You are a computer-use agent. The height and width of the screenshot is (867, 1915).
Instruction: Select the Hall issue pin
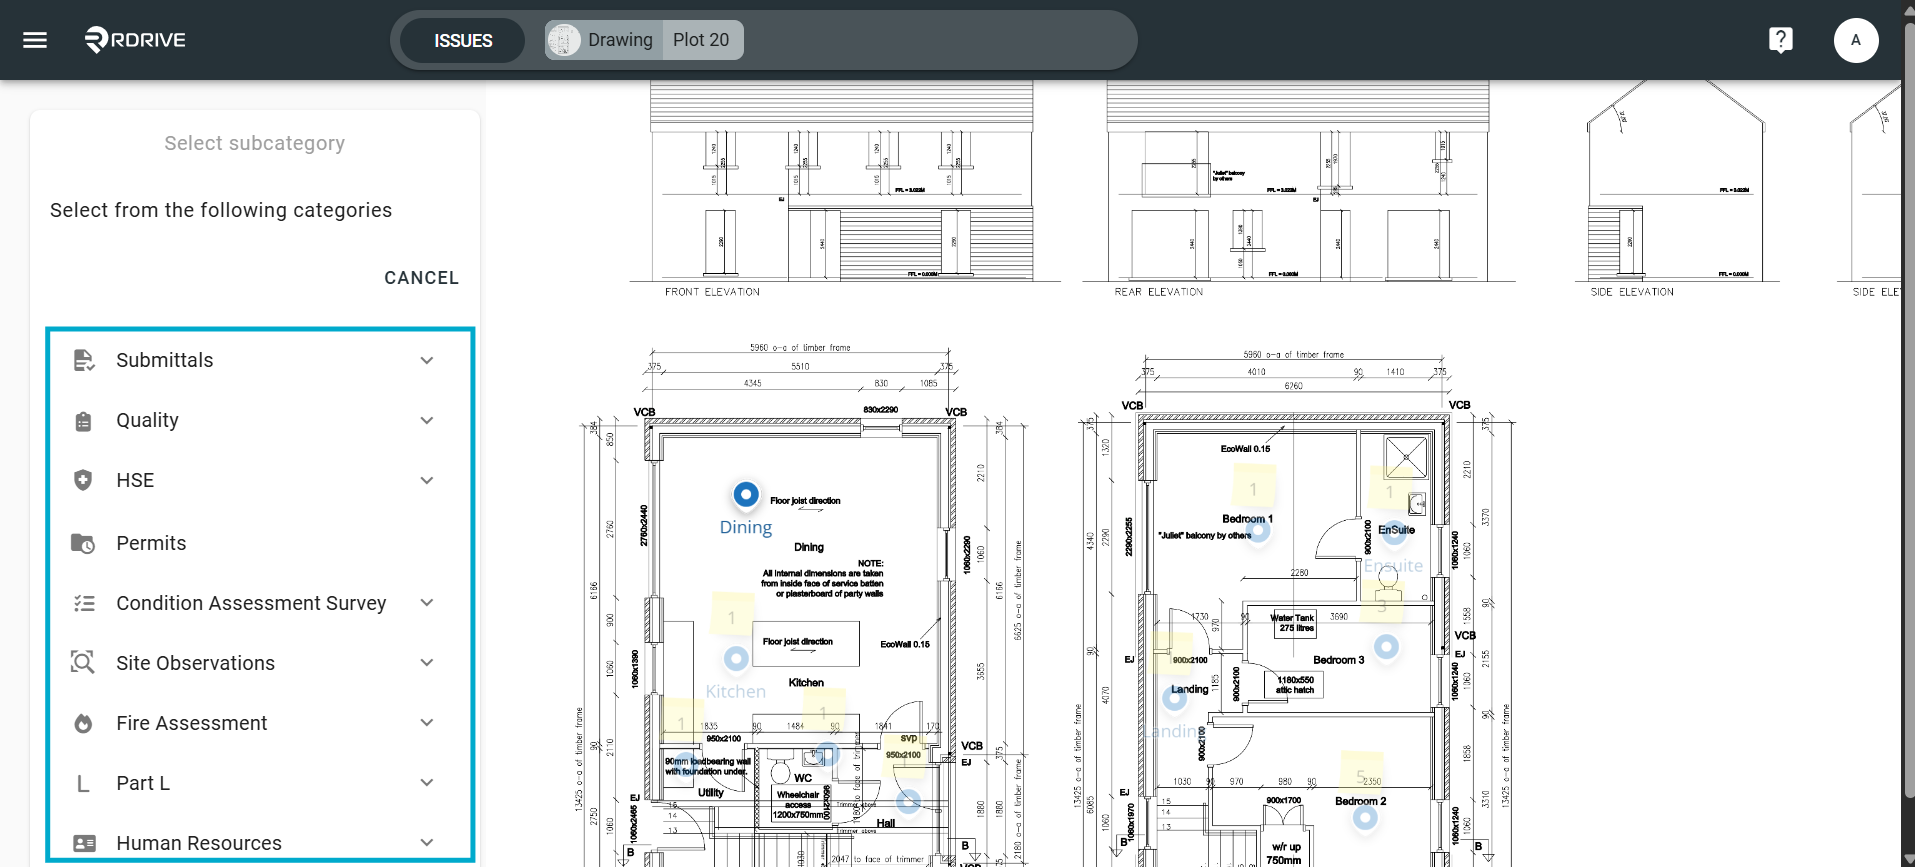coord(908,801)
